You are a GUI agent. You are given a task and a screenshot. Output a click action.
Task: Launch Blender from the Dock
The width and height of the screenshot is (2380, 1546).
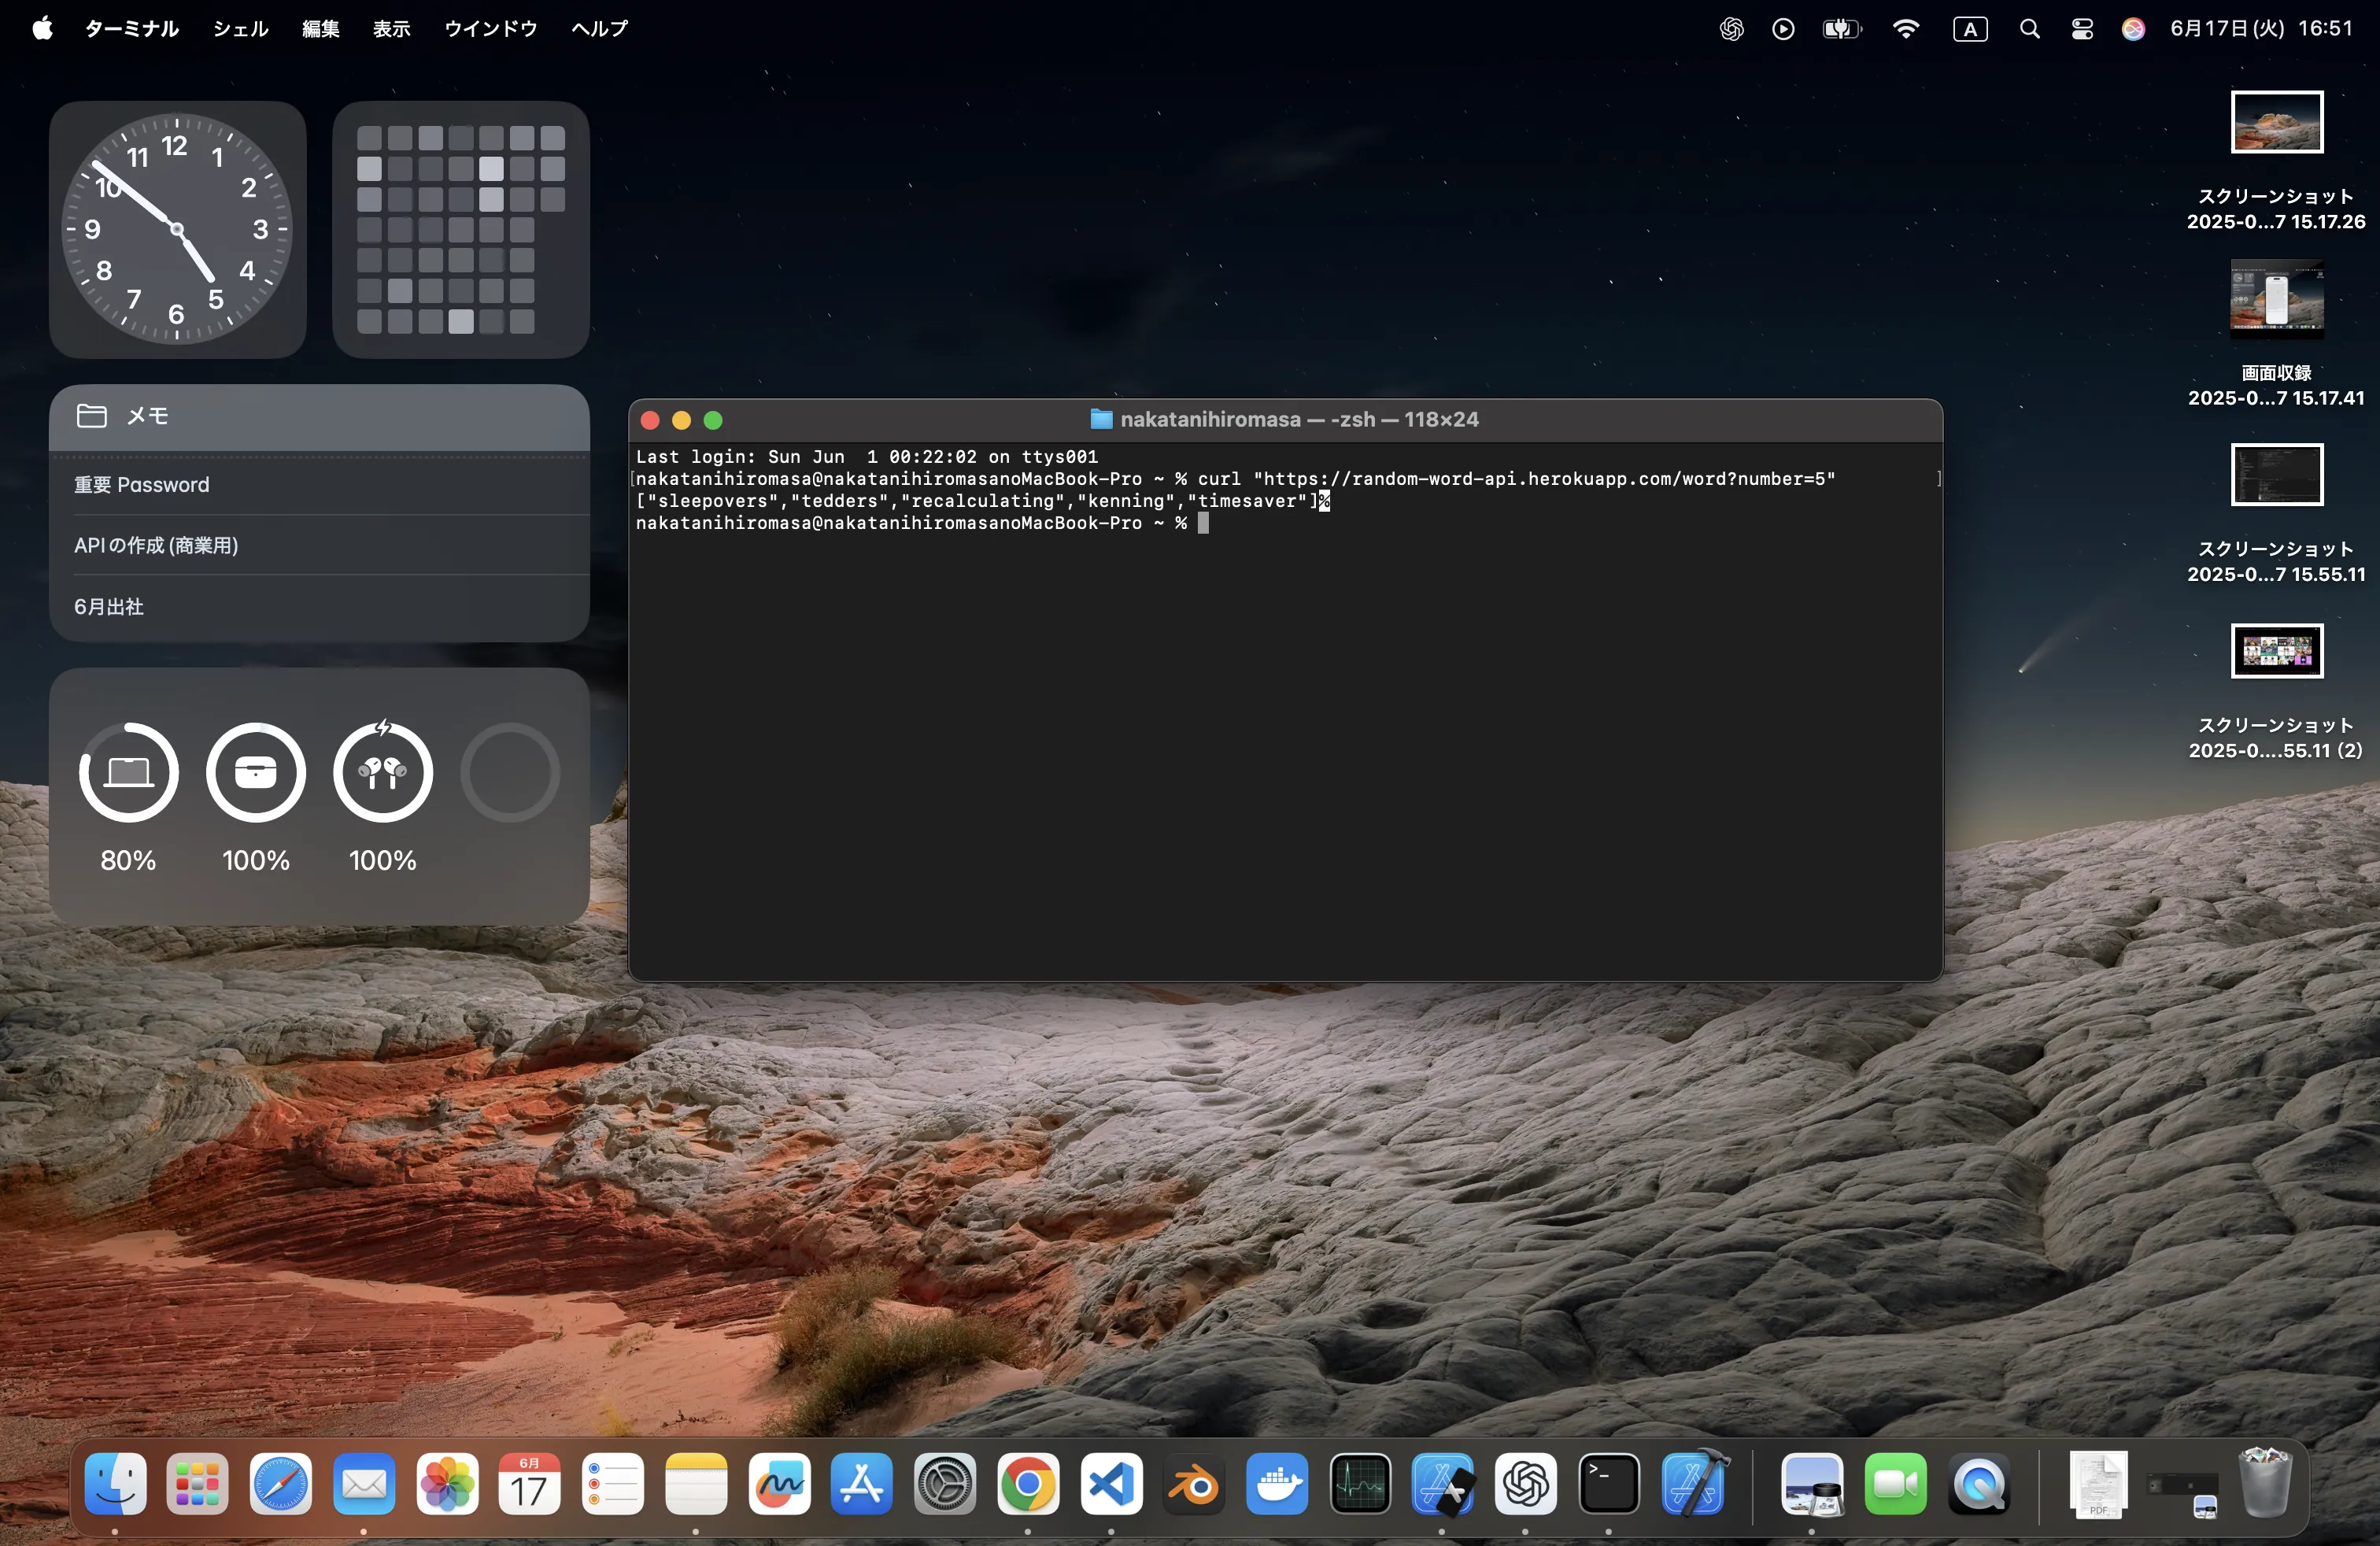point(1194,1484)
